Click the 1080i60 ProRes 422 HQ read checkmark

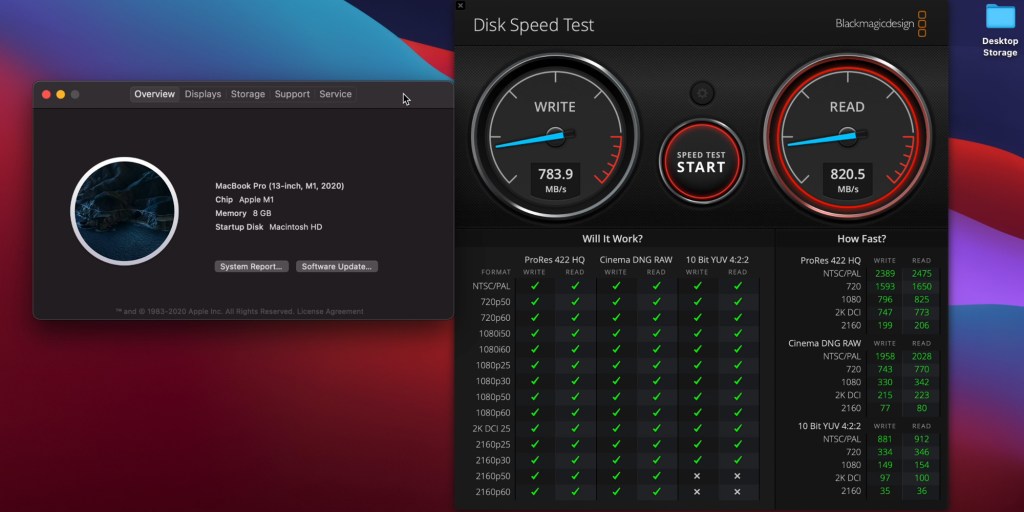click(575, 349)
